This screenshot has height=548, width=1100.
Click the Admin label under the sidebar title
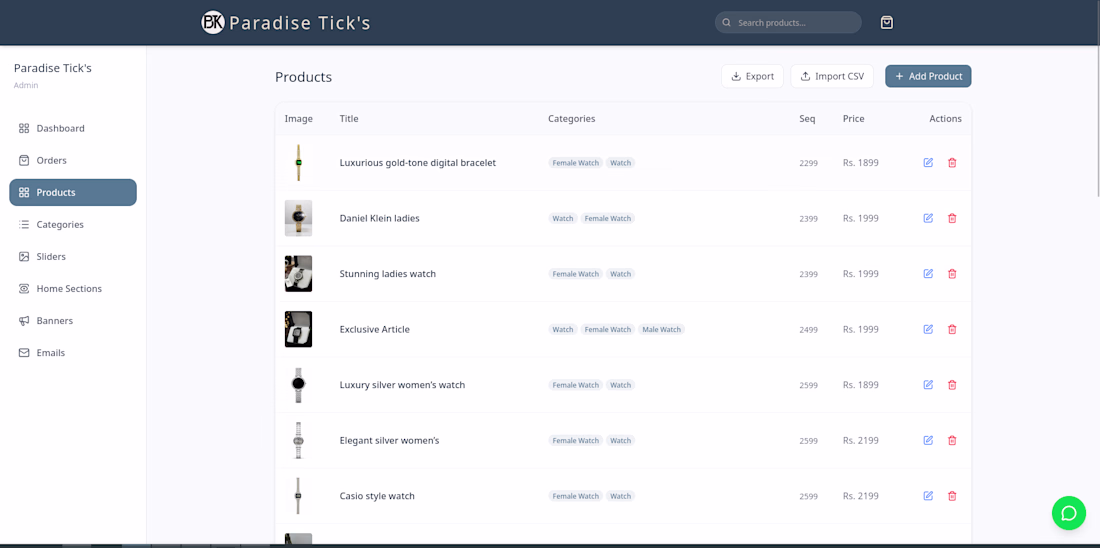[x=26, y=86]
